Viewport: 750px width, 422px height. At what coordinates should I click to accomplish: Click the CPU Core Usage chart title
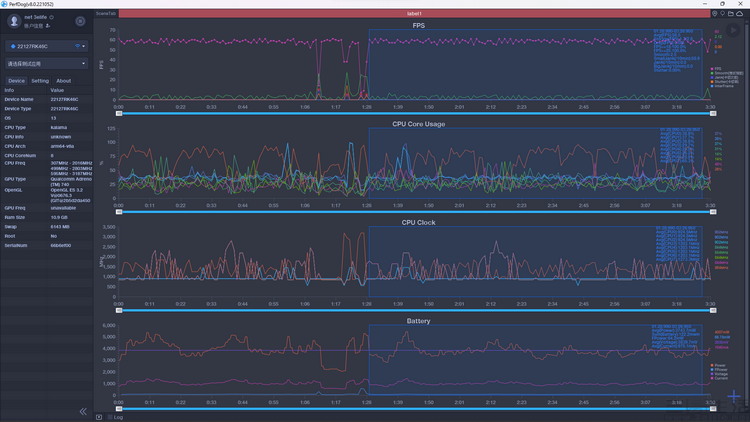(x=419, y=124)
